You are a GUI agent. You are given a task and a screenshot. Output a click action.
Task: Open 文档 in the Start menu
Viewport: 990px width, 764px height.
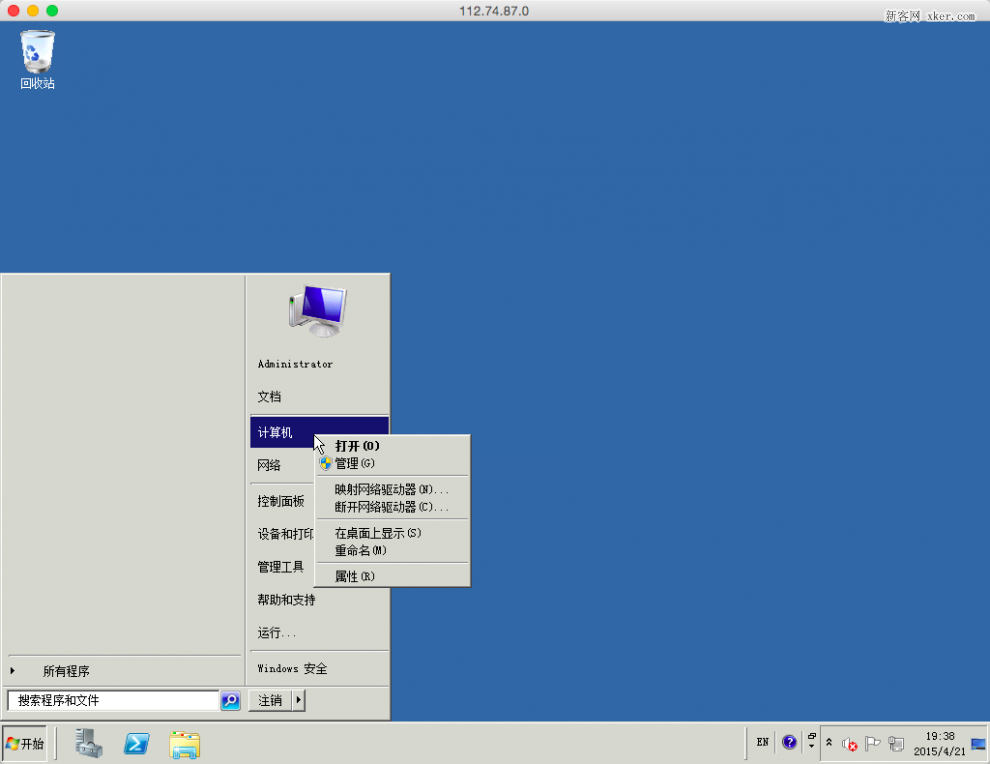[269, 397]
